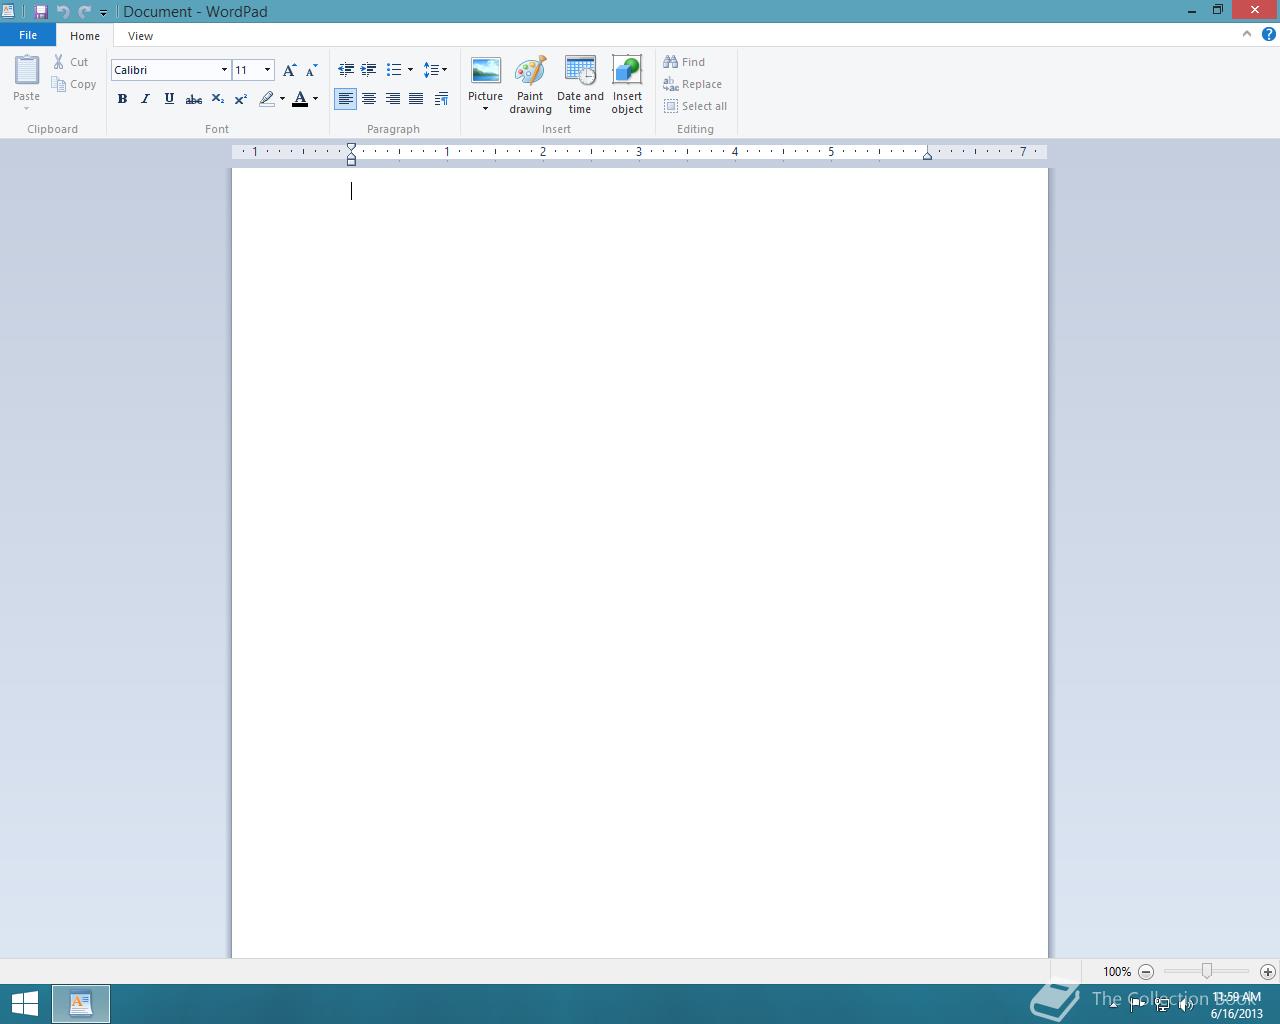Viewport: 1280px width, 1024px height.
Task: Shrink the font size
Action: pyautogui.click(x=311, y=70)
